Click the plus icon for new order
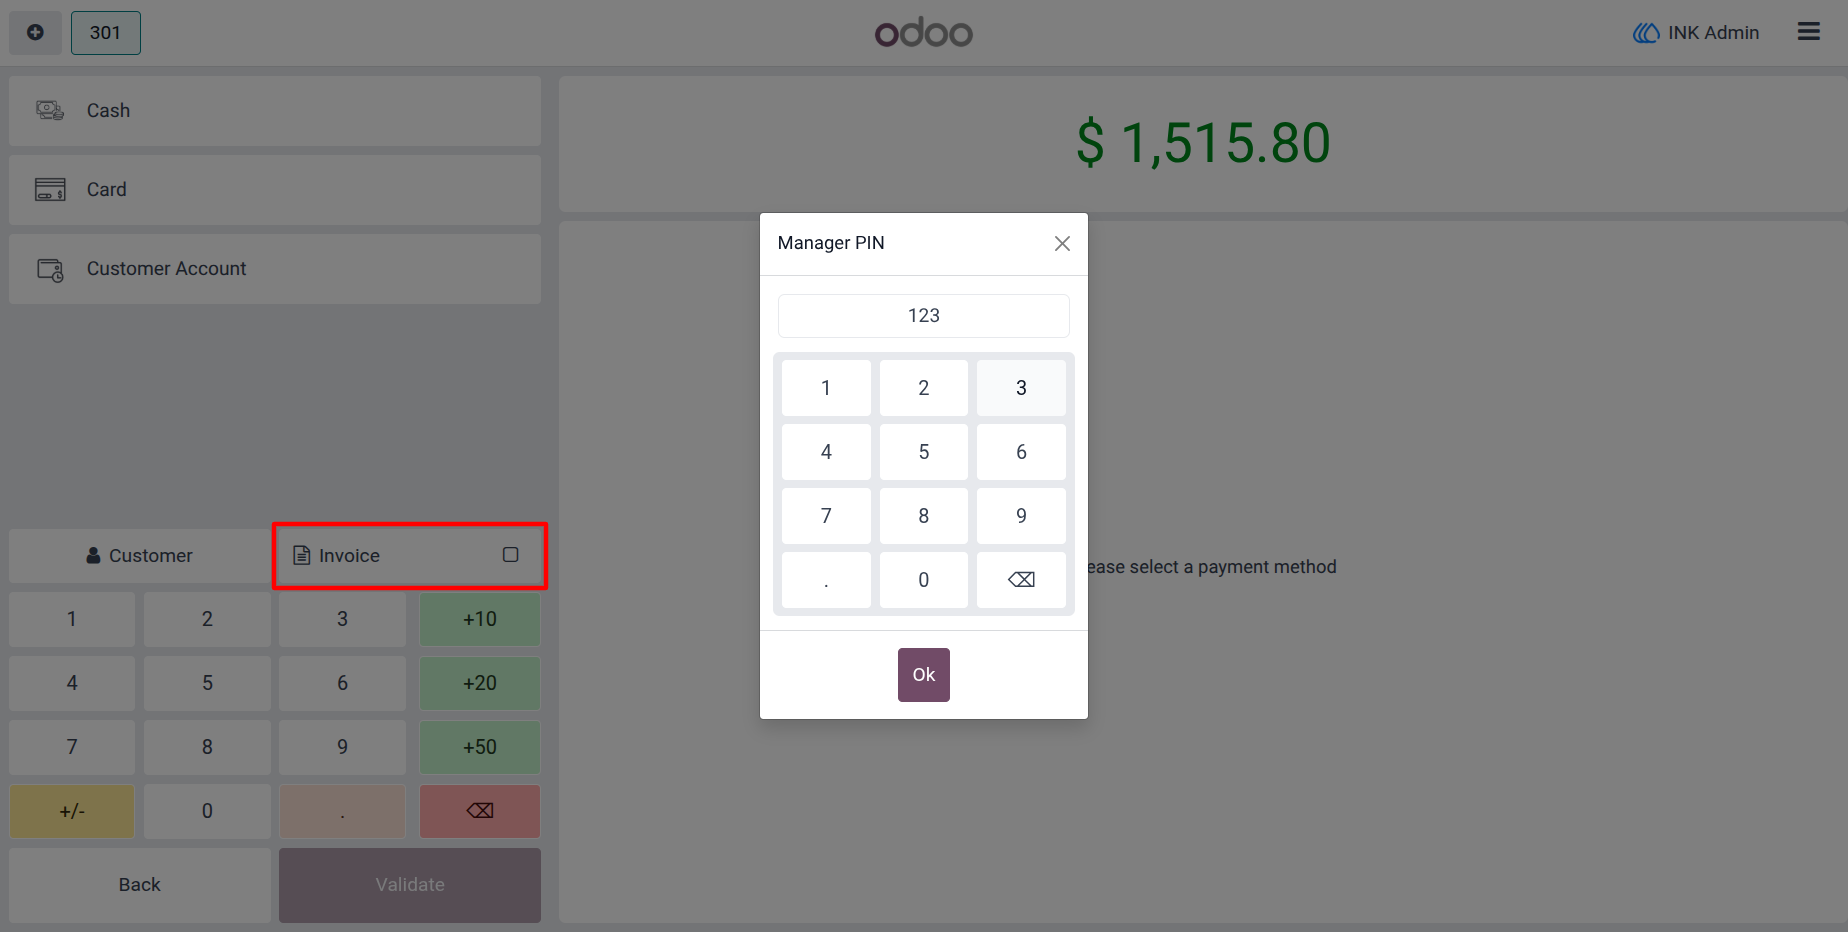The width and height of the screenshot is (1848, 932). (x=35, y=32)
